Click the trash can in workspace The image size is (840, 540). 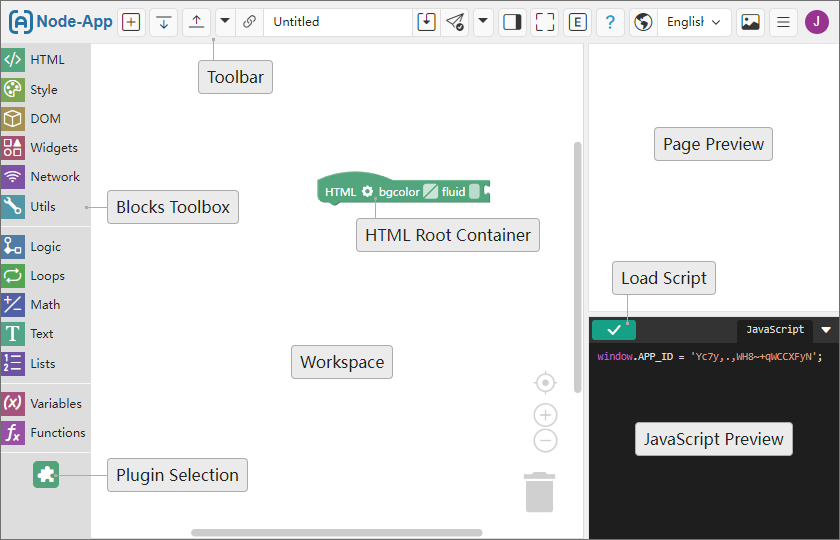(x=539, y=492)
